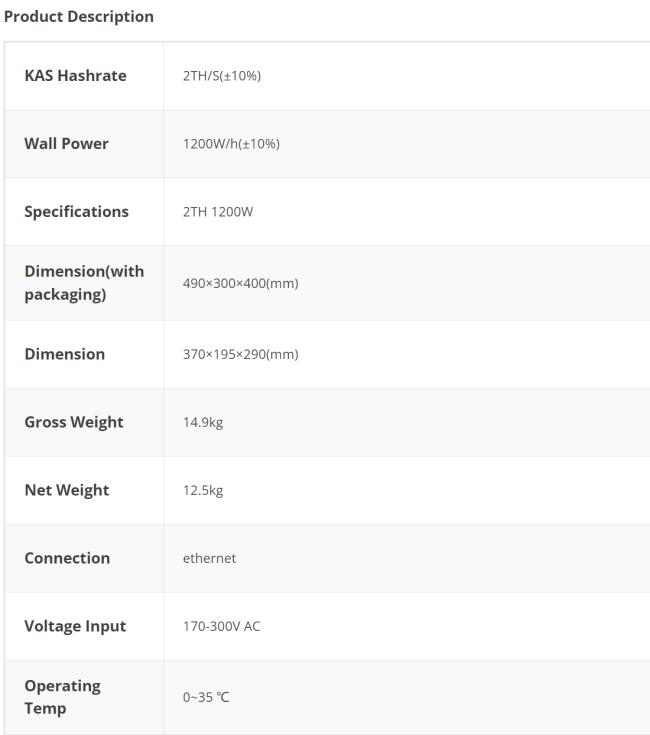
Task: Select the Dimension(with packaging) label
Action: coord(84,283)
